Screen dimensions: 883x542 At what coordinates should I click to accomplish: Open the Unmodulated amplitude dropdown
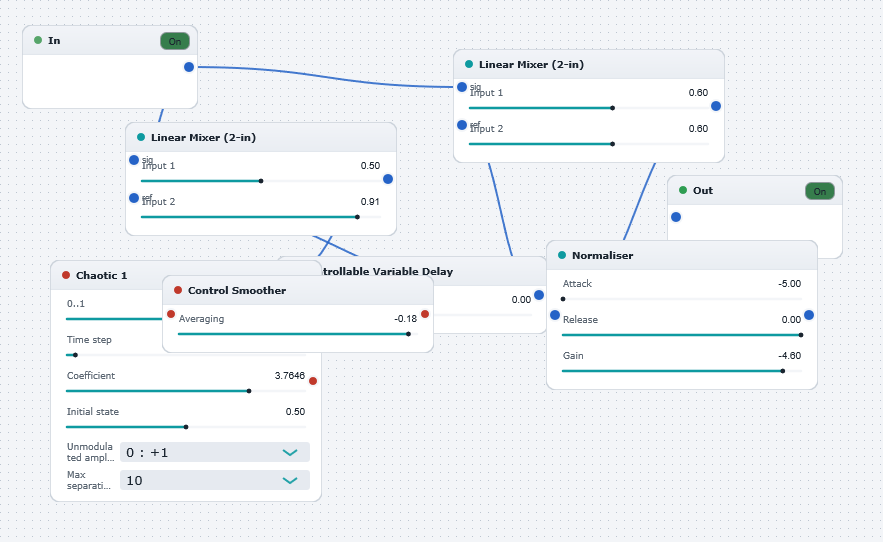[x=215, y=452]
